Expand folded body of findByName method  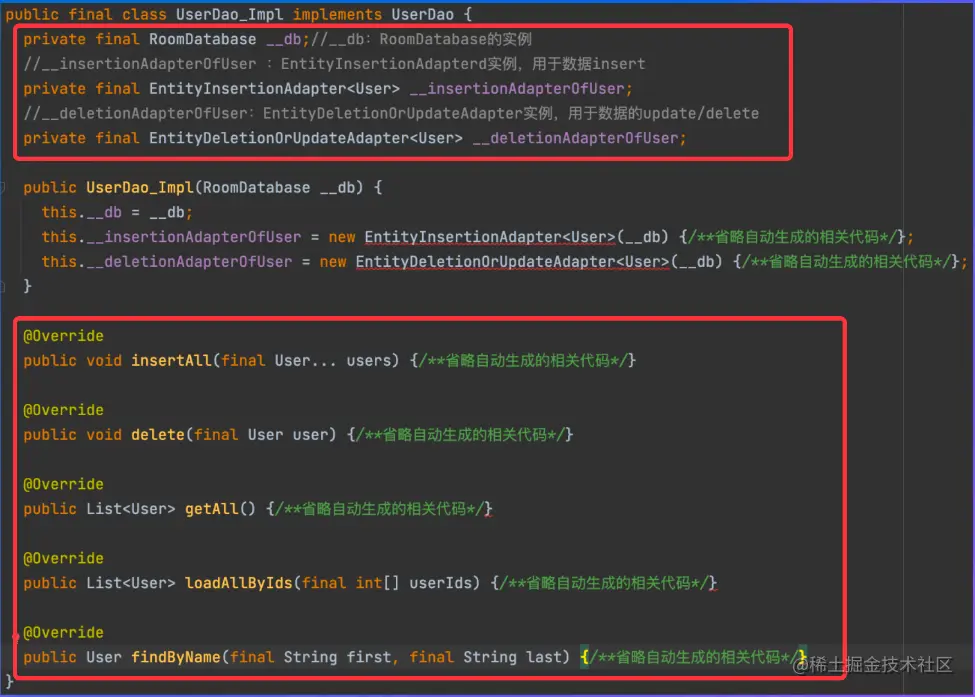tap(693, 657)
